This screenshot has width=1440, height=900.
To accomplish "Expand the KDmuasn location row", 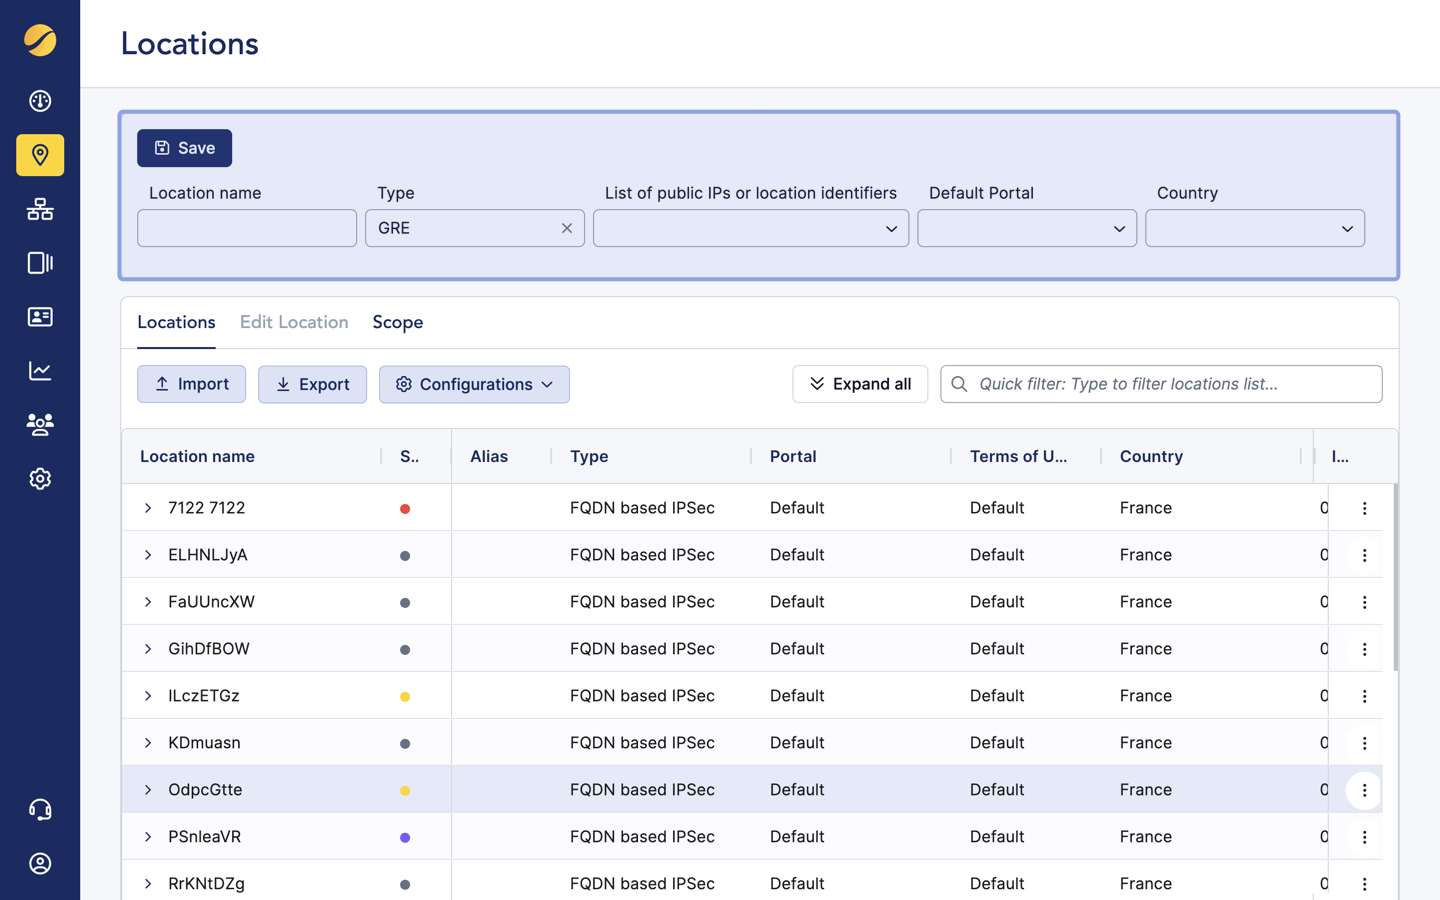I will pos(148,743).
